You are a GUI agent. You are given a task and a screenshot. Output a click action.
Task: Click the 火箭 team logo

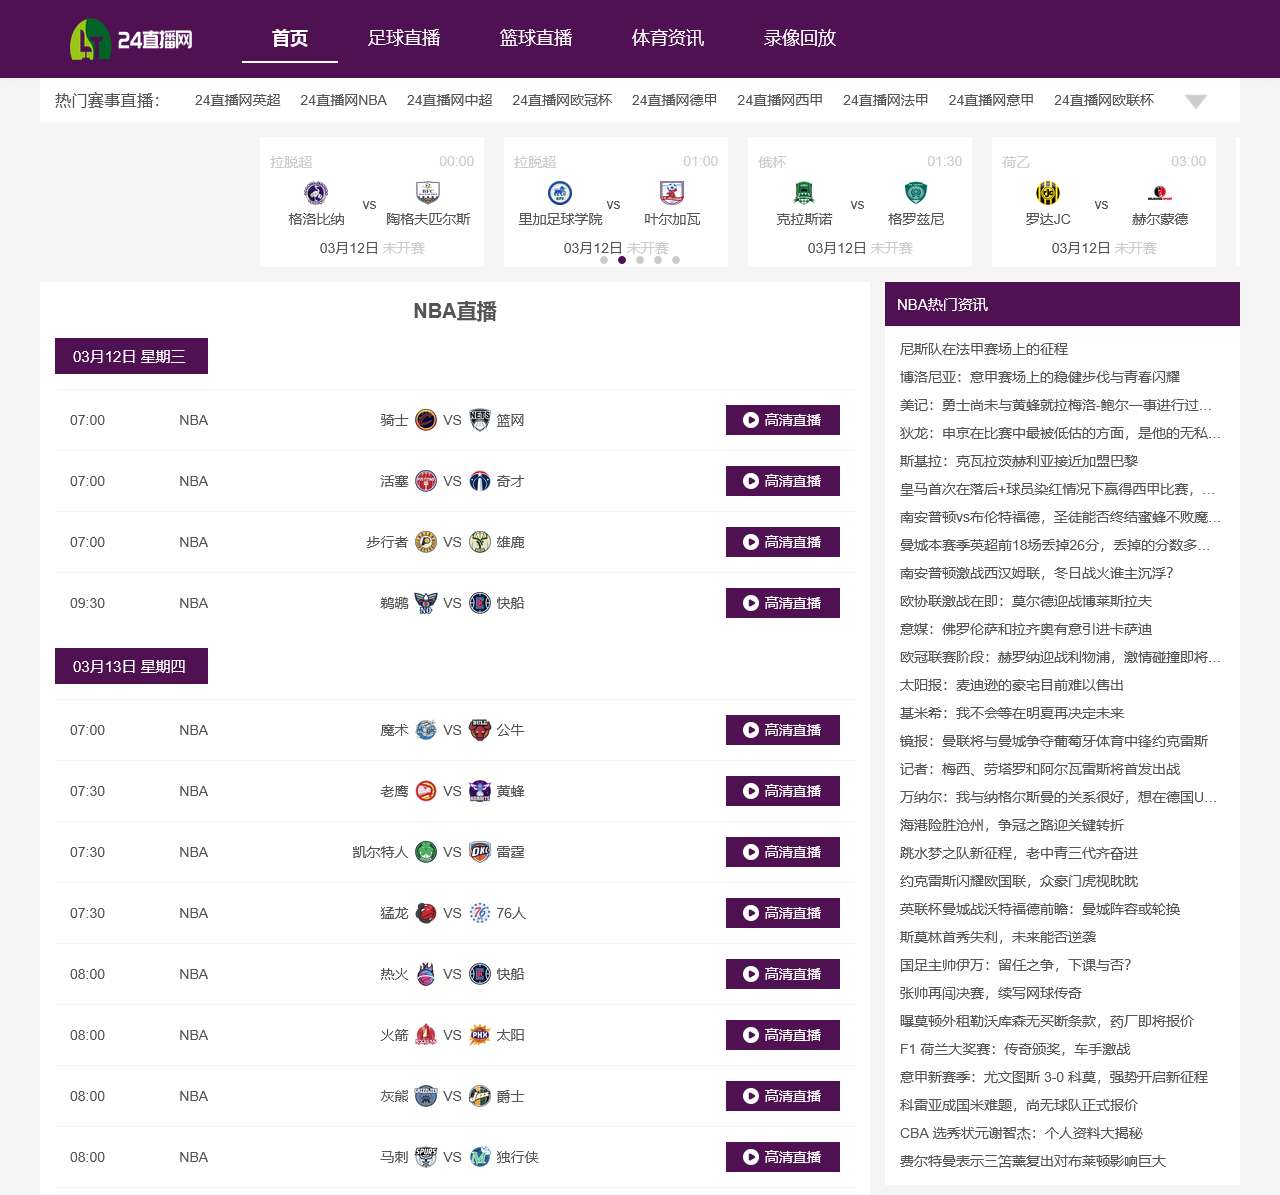426,1035
